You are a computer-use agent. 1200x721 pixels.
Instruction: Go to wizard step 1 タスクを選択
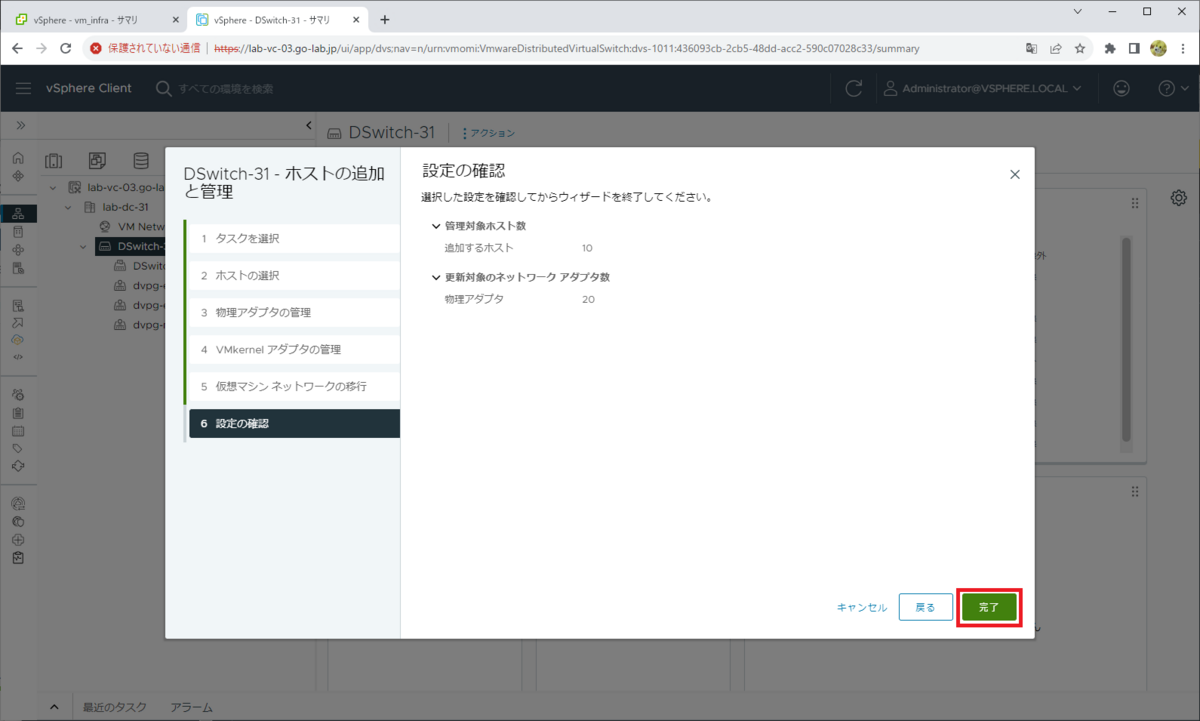click(x=294, y=238)
